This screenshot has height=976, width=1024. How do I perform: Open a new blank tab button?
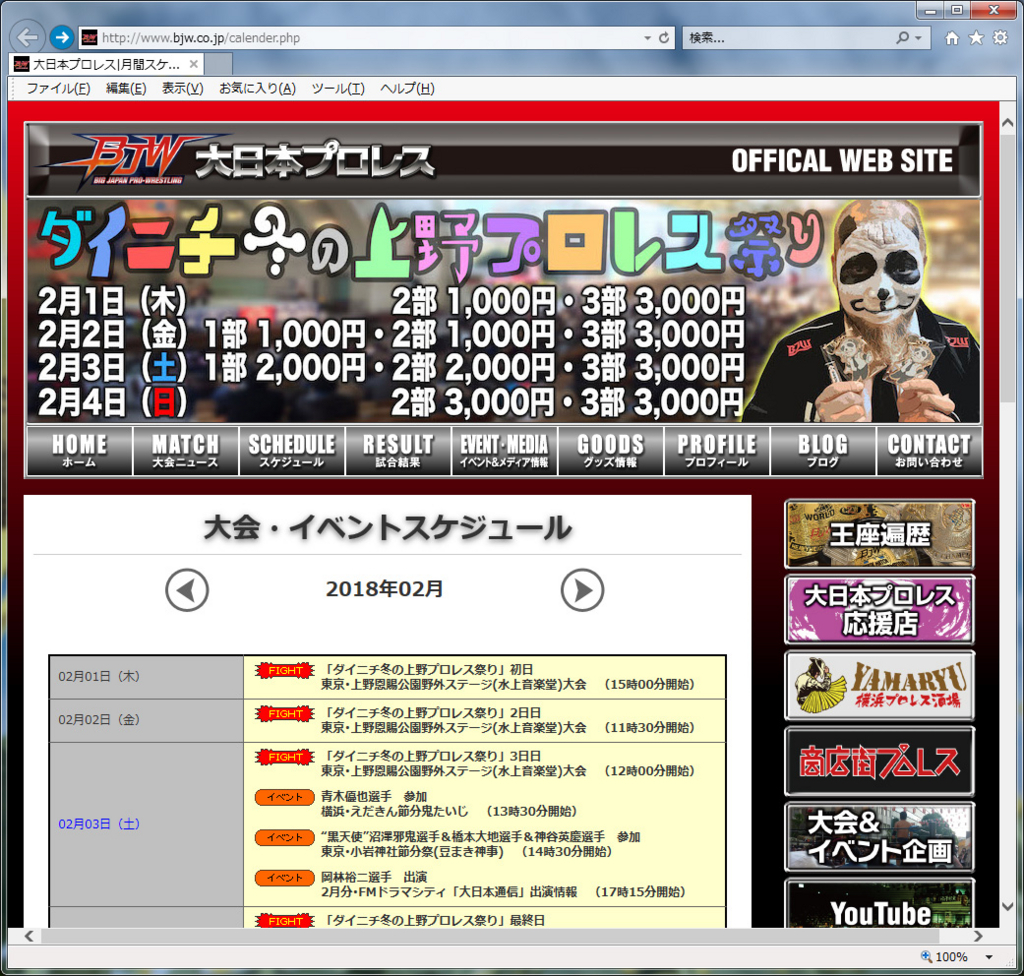[219, 64]
